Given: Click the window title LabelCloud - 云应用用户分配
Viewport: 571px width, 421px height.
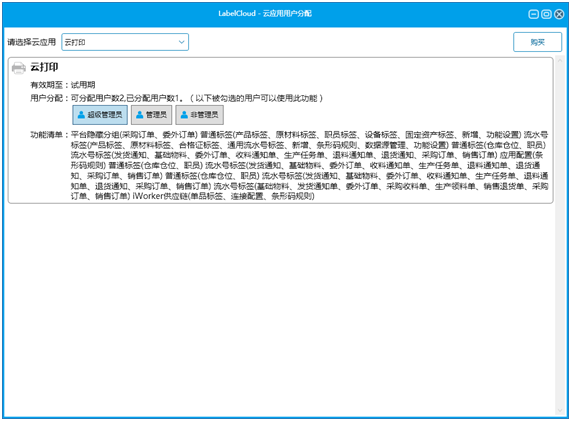Looking at the screenshot, I should click(x=265, y=14).
